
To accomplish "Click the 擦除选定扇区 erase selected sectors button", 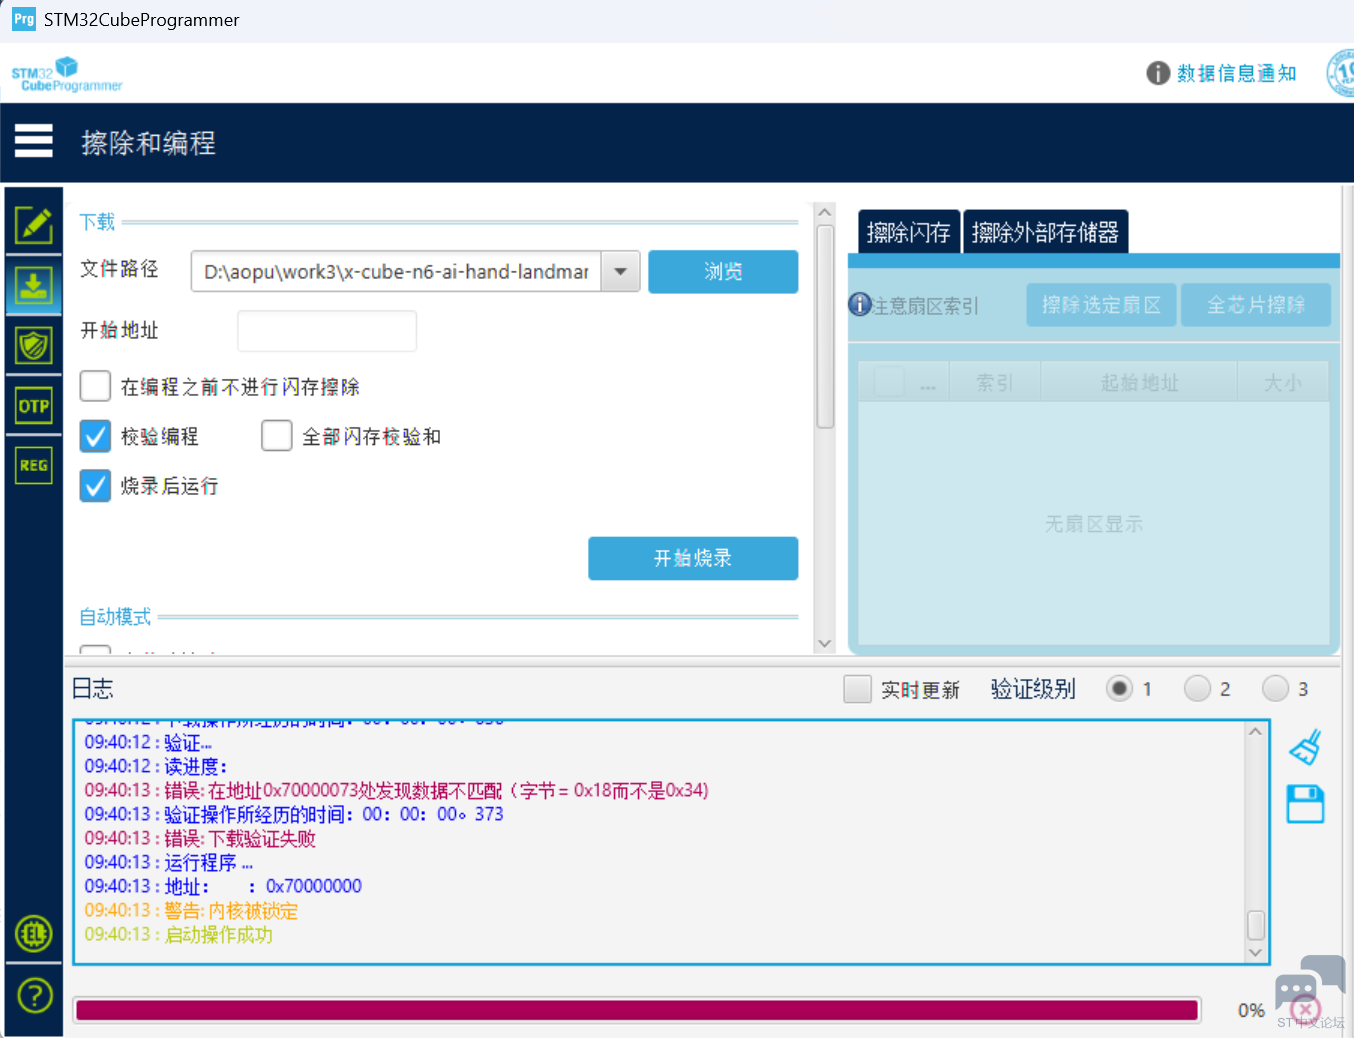I will [x=1102, y=305].
